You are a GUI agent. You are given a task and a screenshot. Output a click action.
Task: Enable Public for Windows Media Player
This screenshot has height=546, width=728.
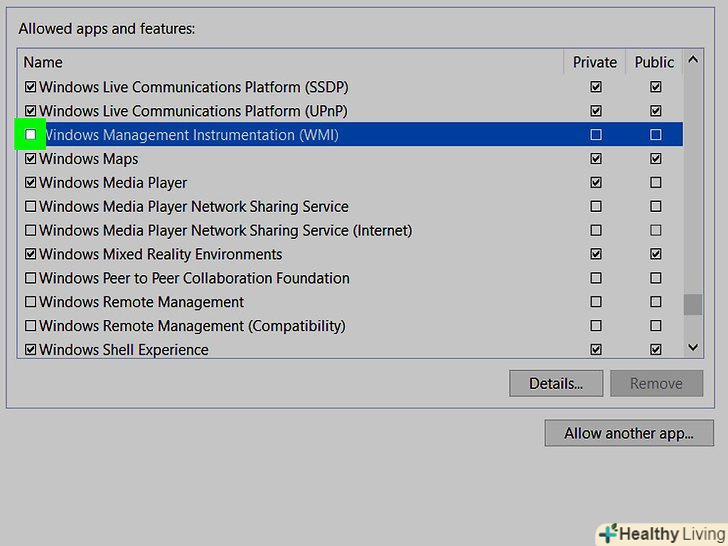pyautogui.click(x=656, y=182)
